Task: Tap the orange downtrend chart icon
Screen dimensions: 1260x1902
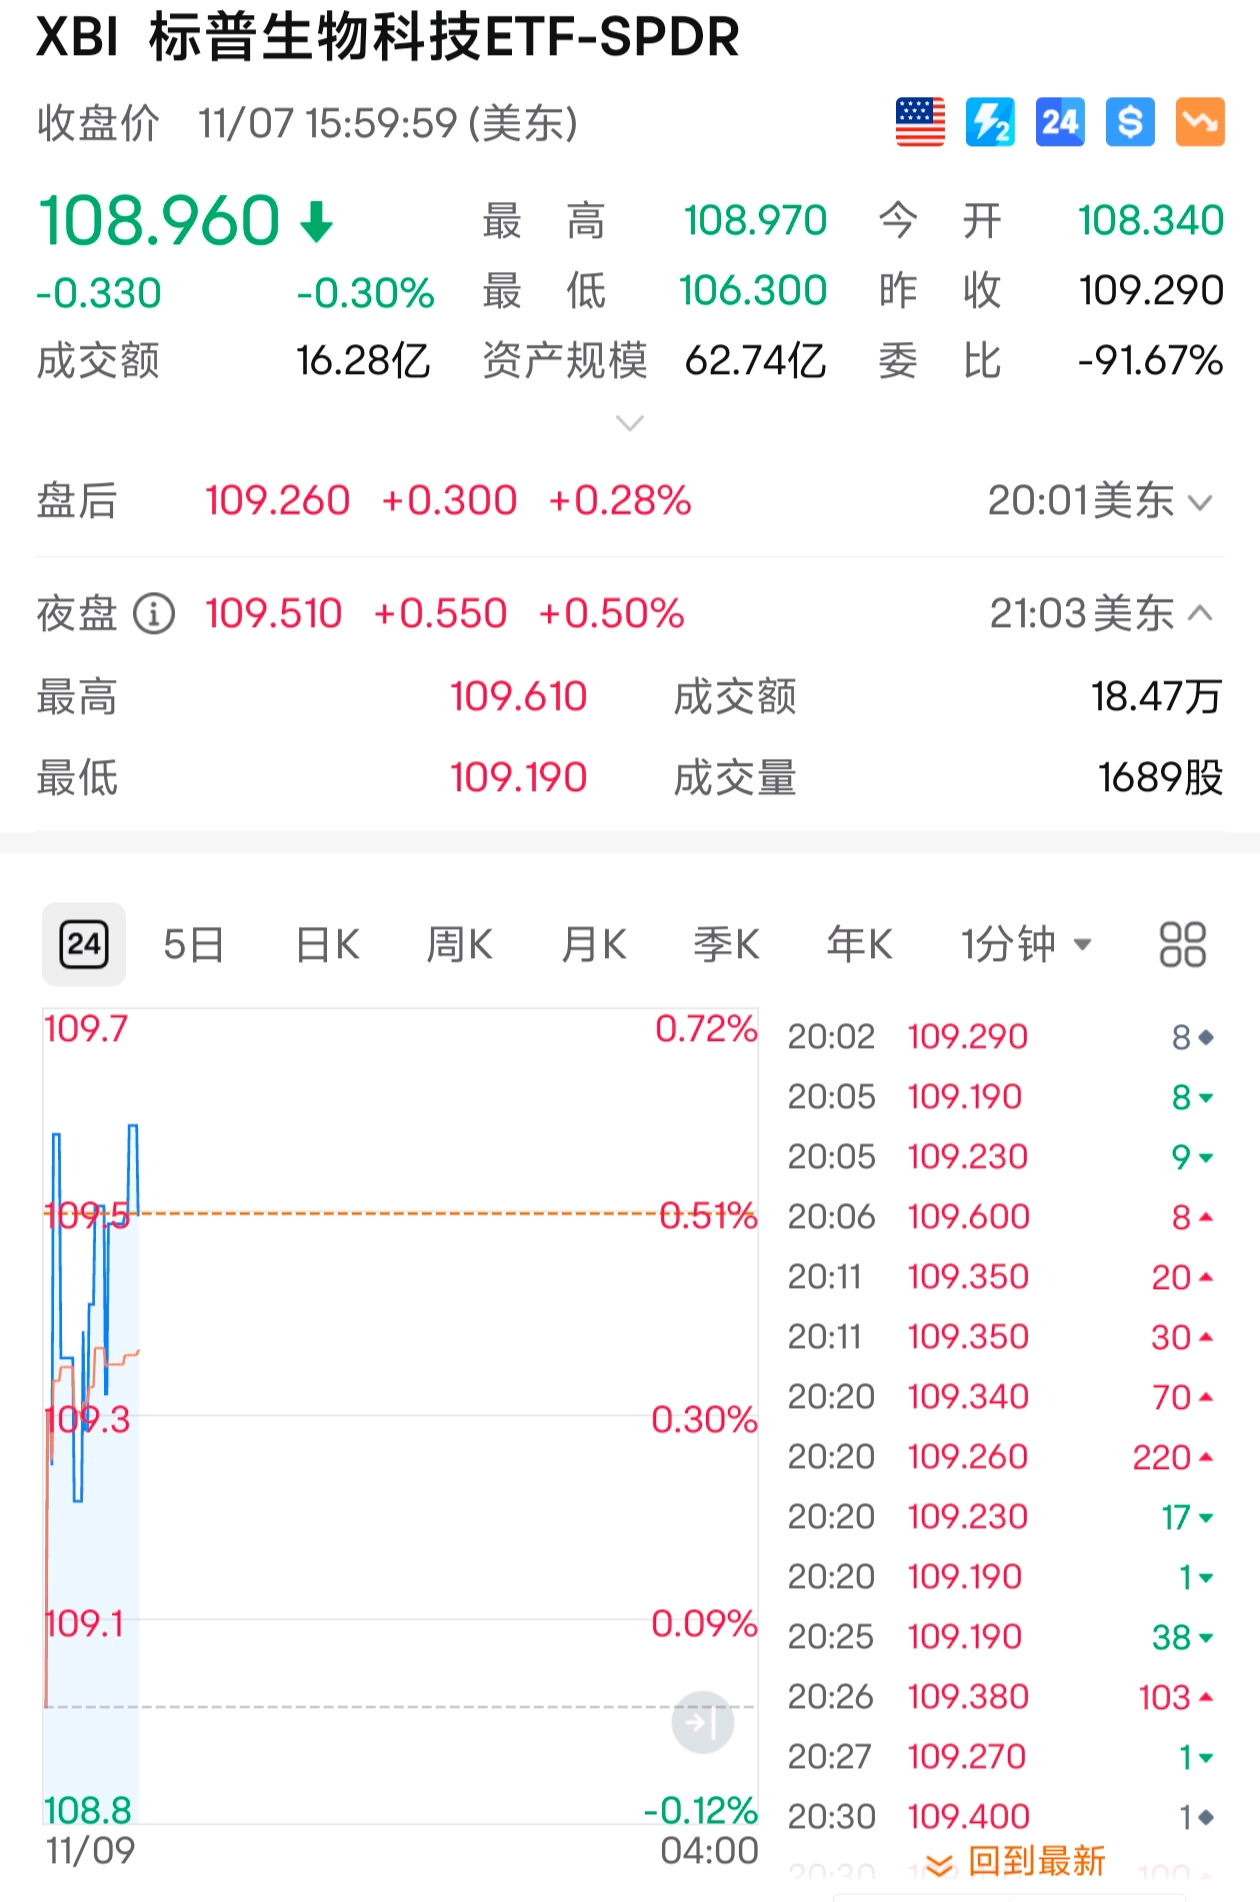Action: (1200, 122)
